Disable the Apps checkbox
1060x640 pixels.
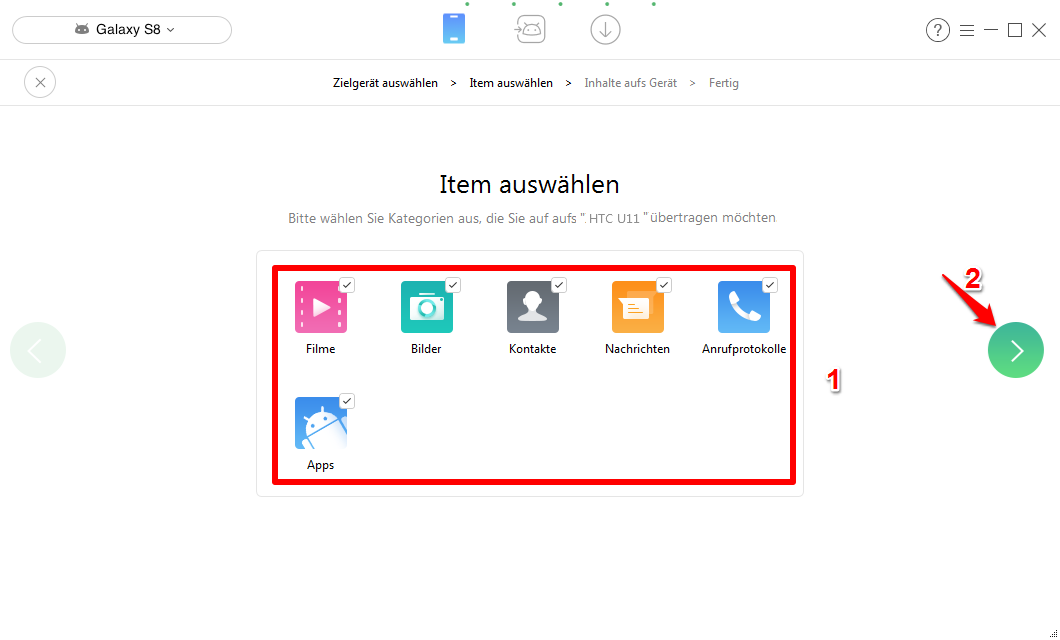tap(346, 400)
